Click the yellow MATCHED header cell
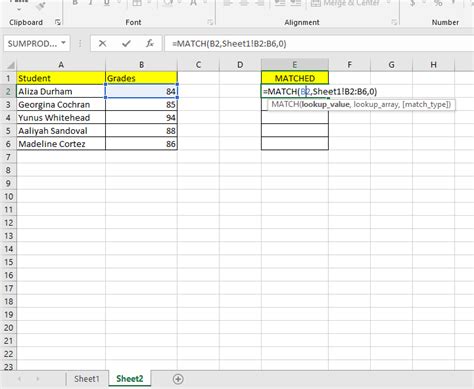 (x=295, y=78)
